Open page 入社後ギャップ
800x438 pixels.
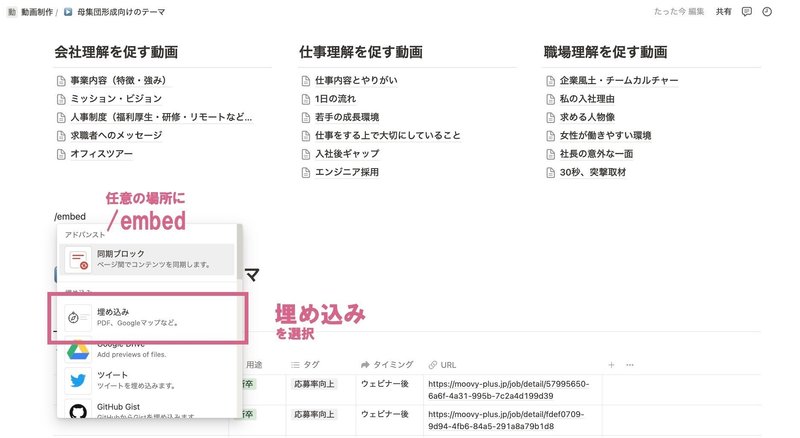pyautogui.click(x=346, y=154)
